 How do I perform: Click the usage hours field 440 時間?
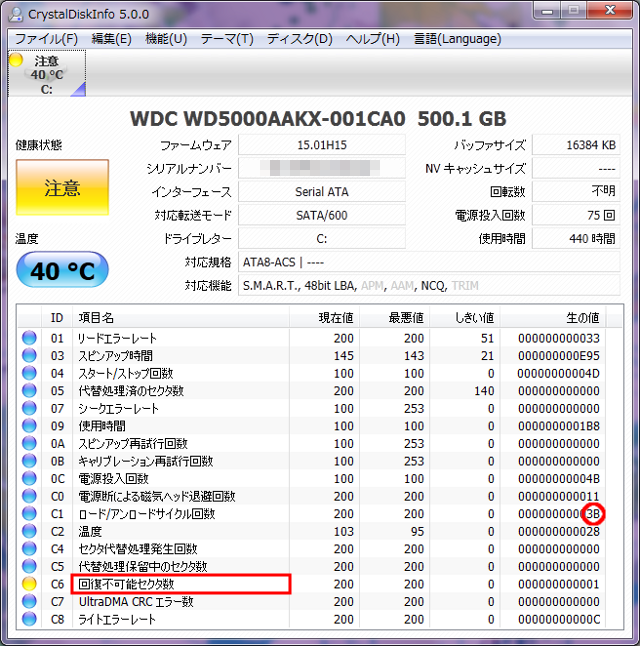(576, 239)
